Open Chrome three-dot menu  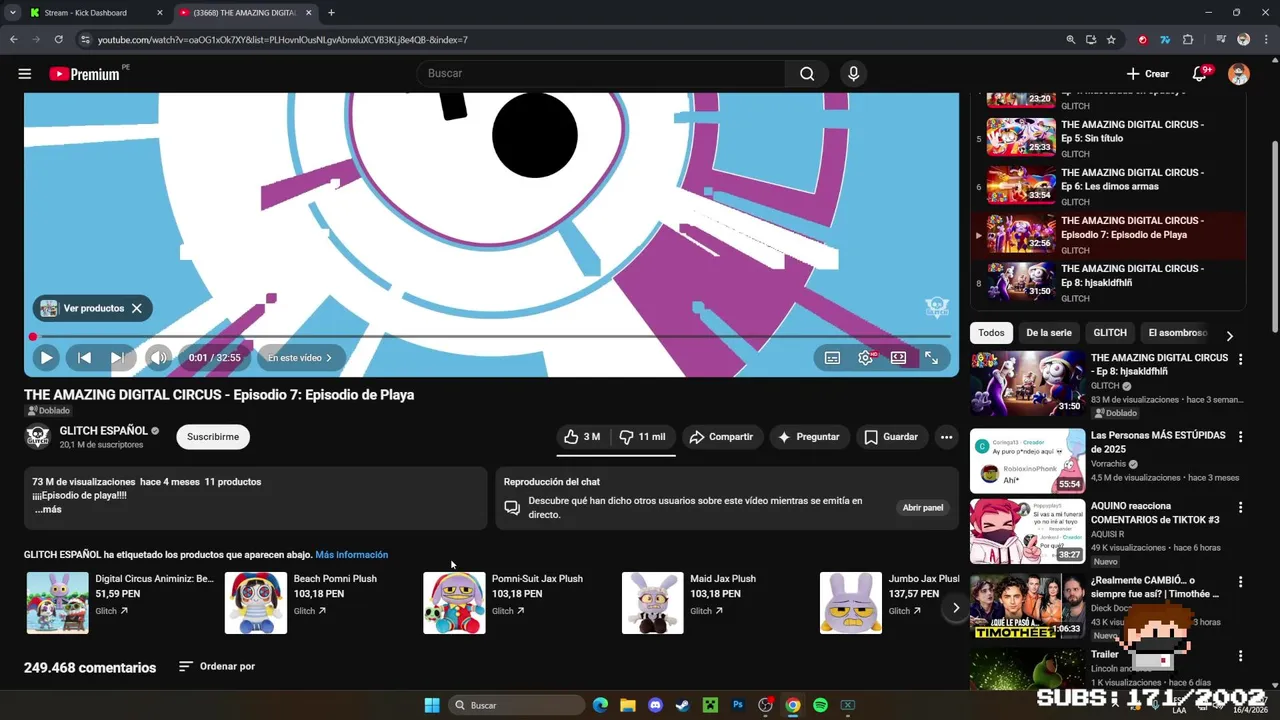pyautogui.click(x=1266, y=40)
